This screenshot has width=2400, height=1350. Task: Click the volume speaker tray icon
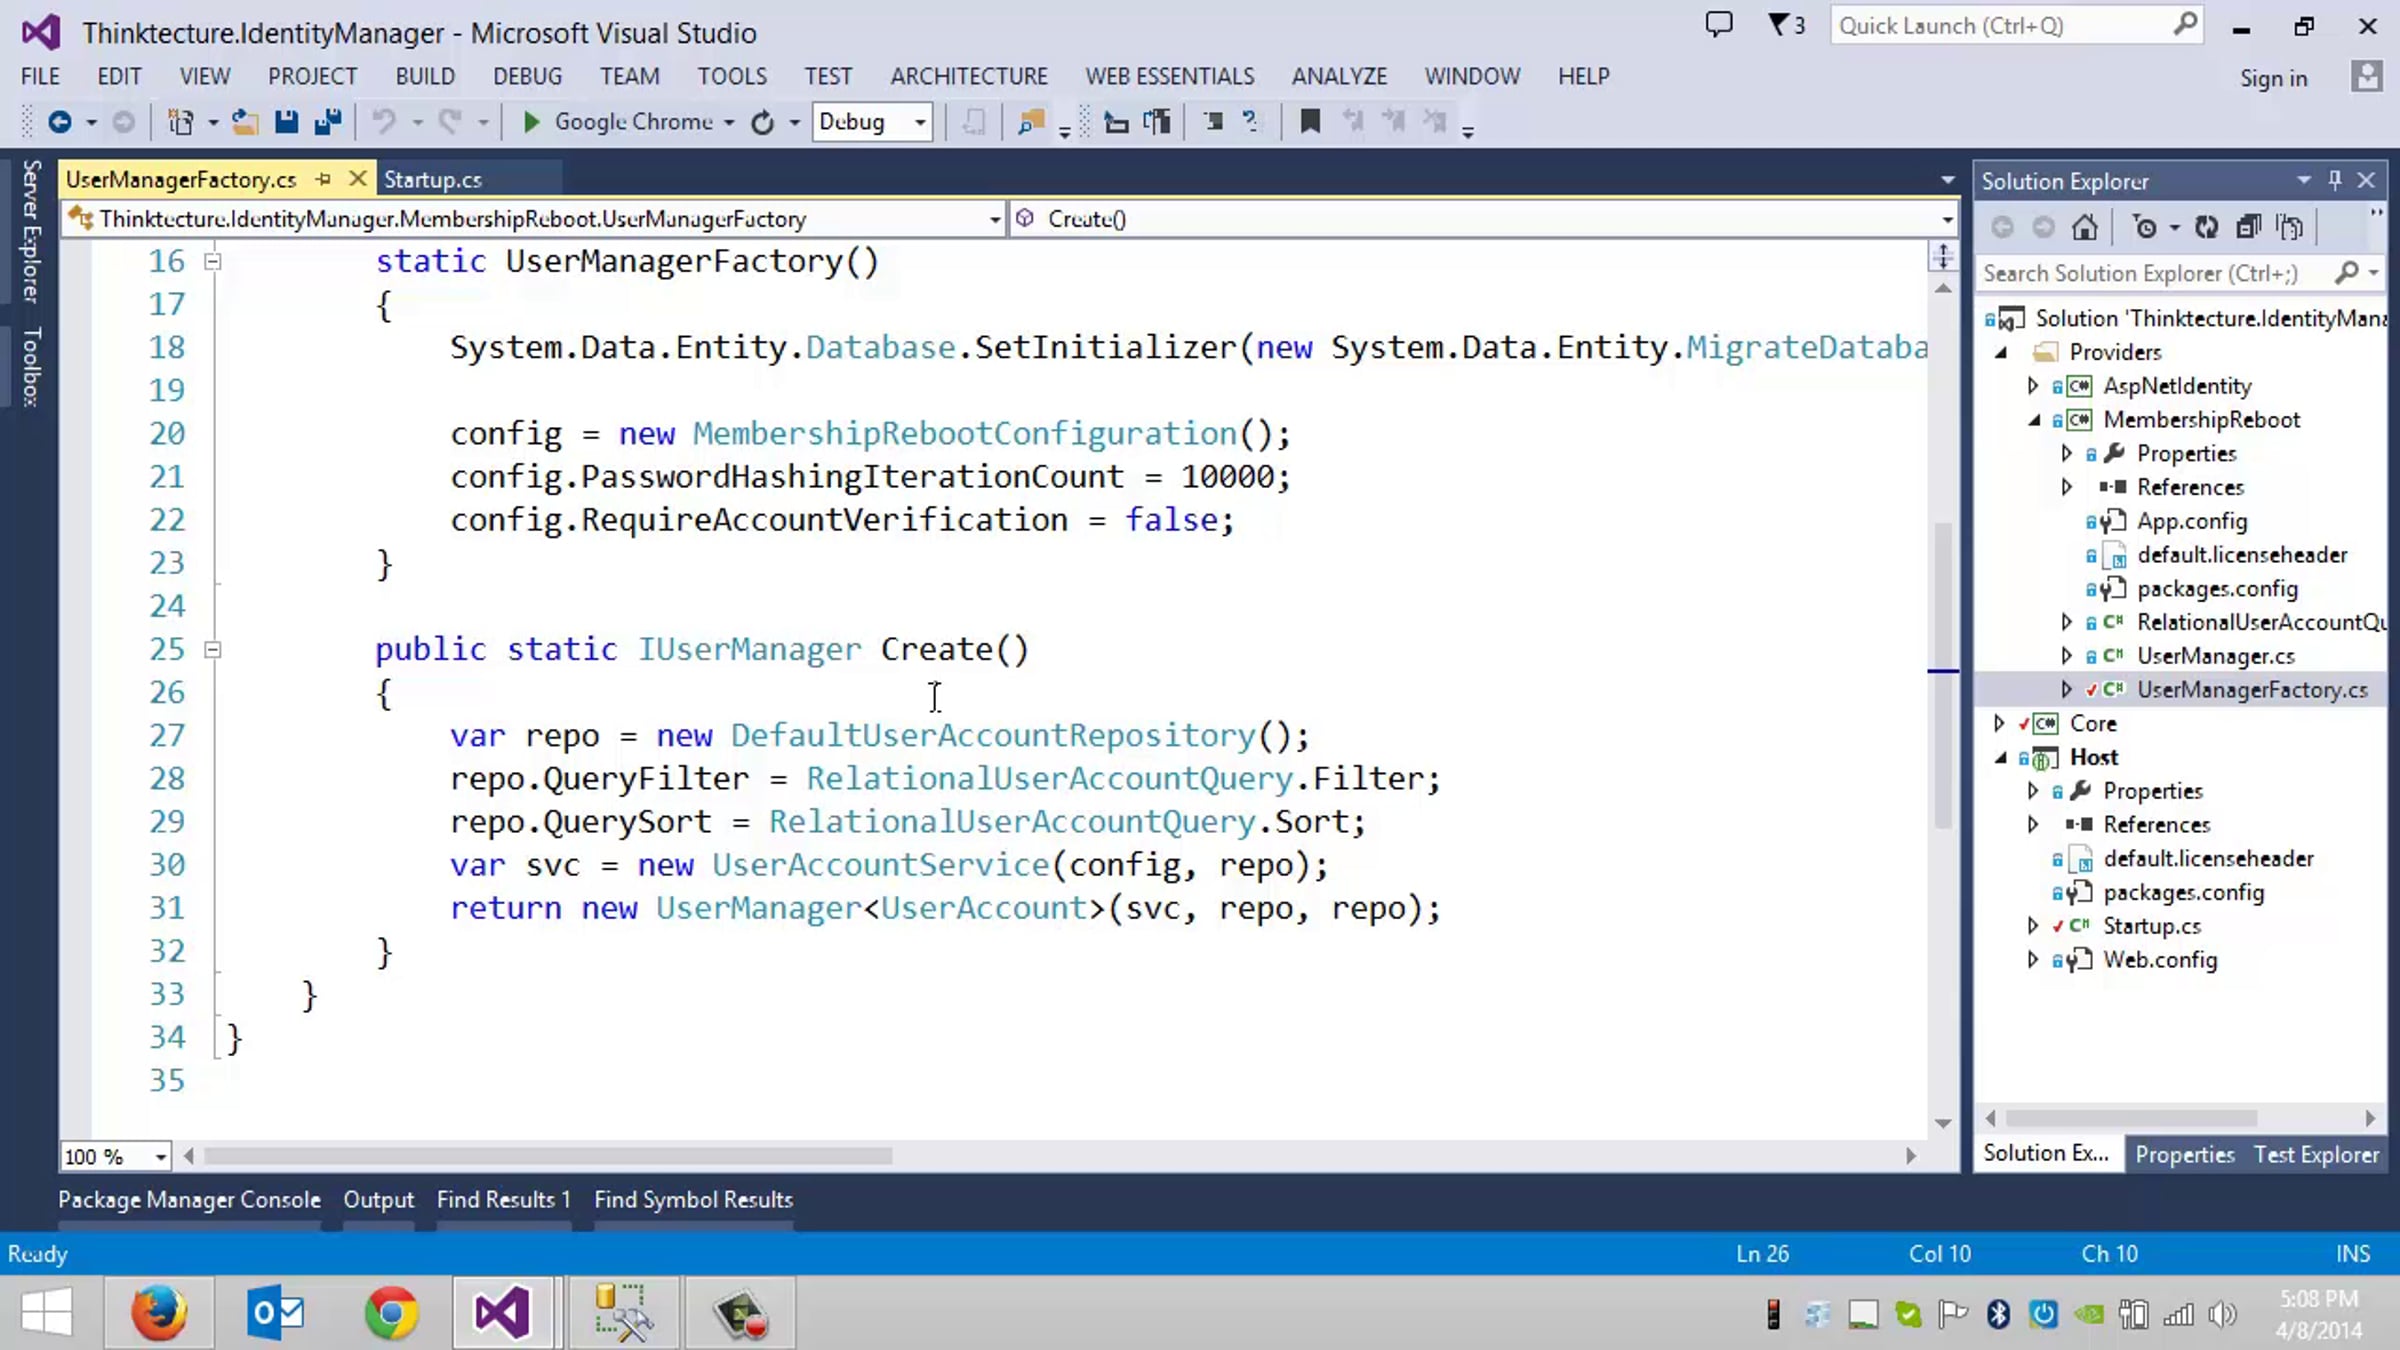tap(2222, 1314)
